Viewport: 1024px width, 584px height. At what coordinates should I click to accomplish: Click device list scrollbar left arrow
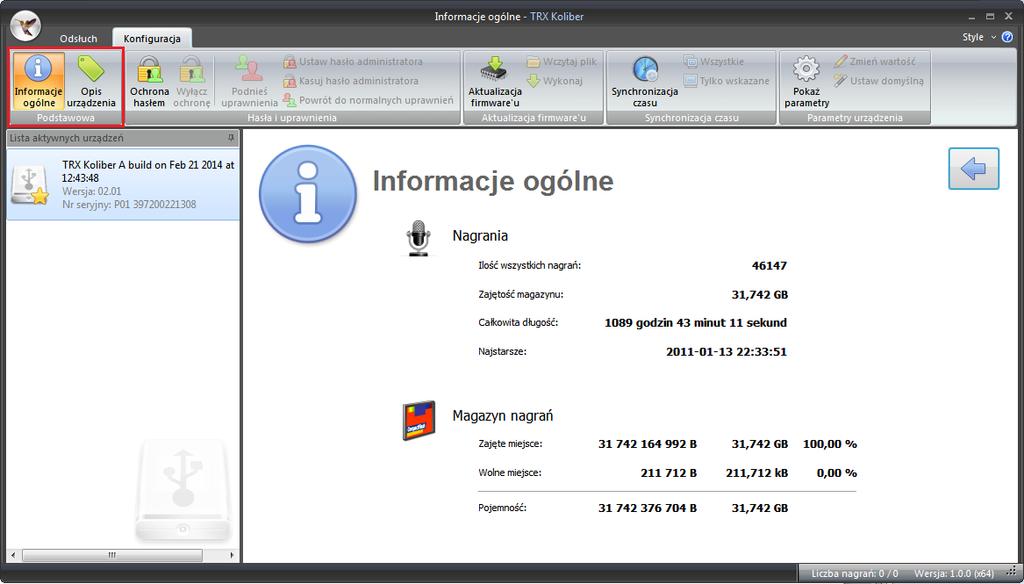pos(14,555)
